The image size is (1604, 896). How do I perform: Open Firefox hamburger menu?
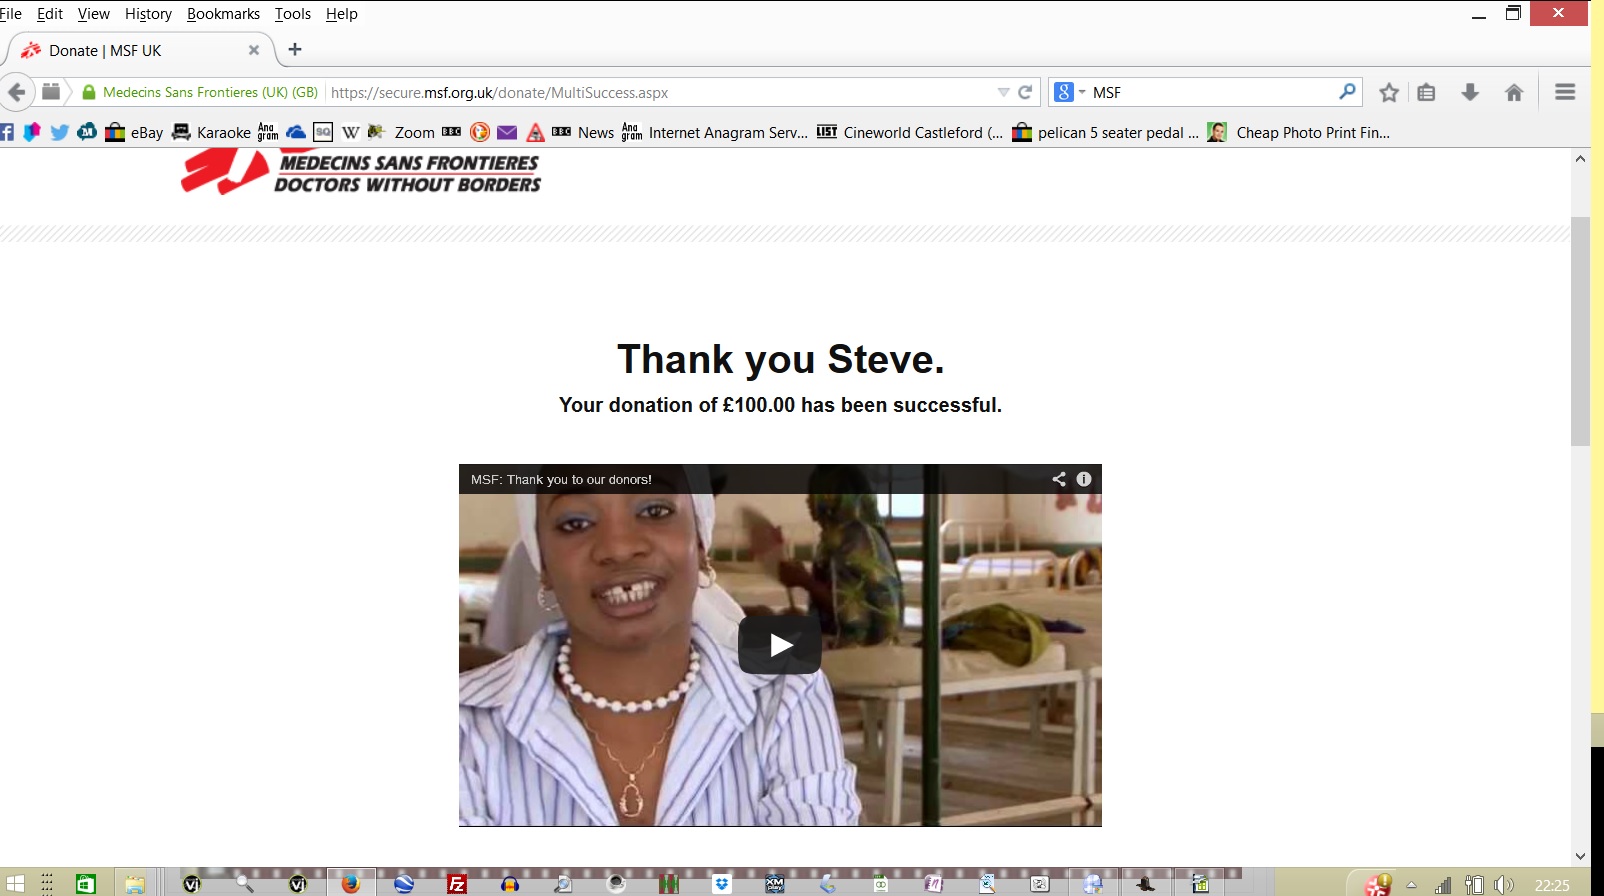pyautogui.click(x=1565, y=92)
